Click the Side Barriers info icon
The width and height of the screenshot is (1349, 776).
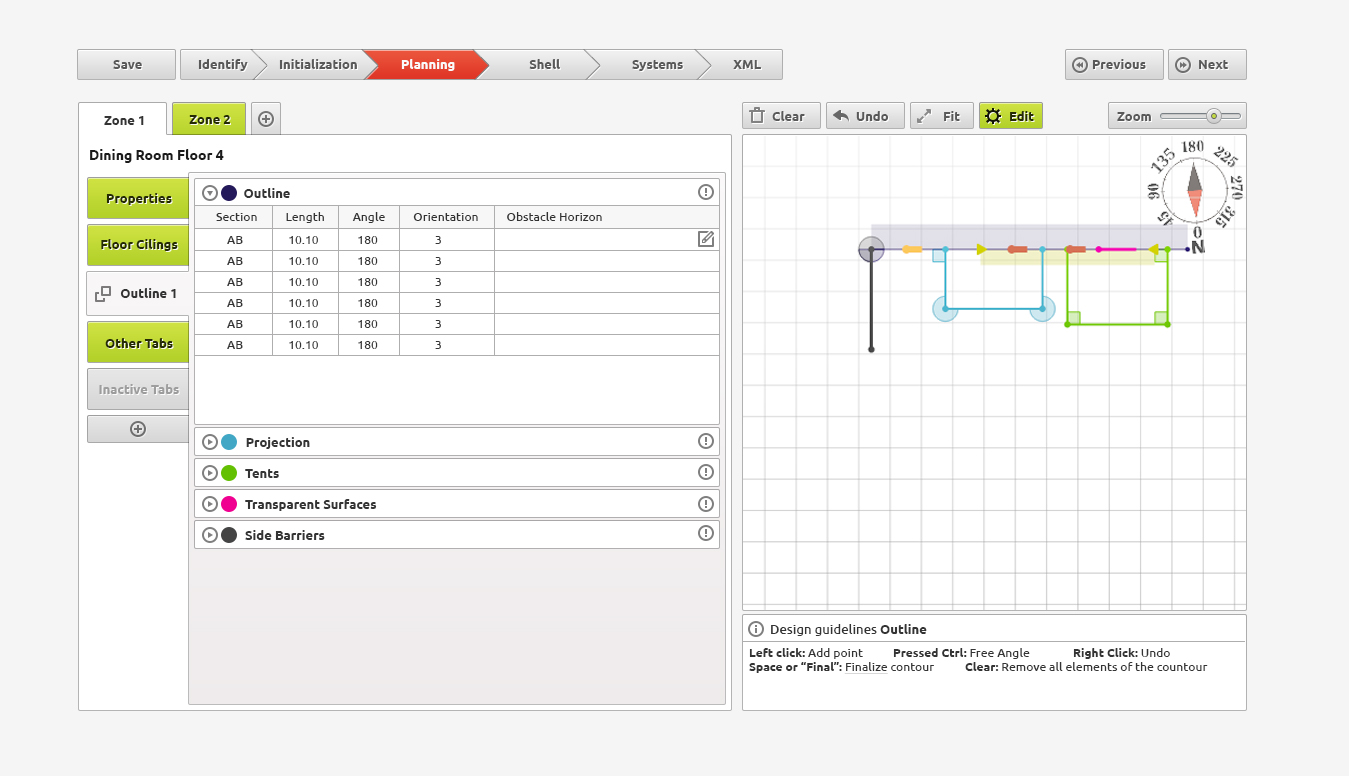(x=706, y=534)
